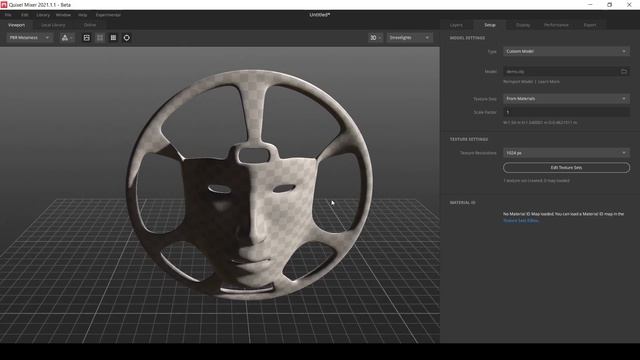Switch to the Export tab
The height and width of the screenshot is (360, 640).
[x=590, y=25]
